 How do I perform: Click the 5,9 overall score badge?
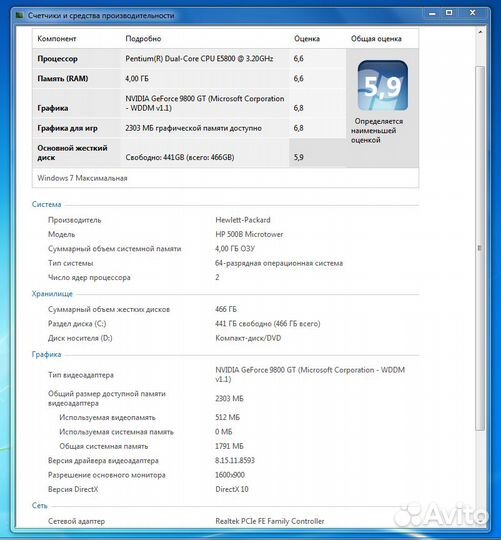click(x=383, y=85)
